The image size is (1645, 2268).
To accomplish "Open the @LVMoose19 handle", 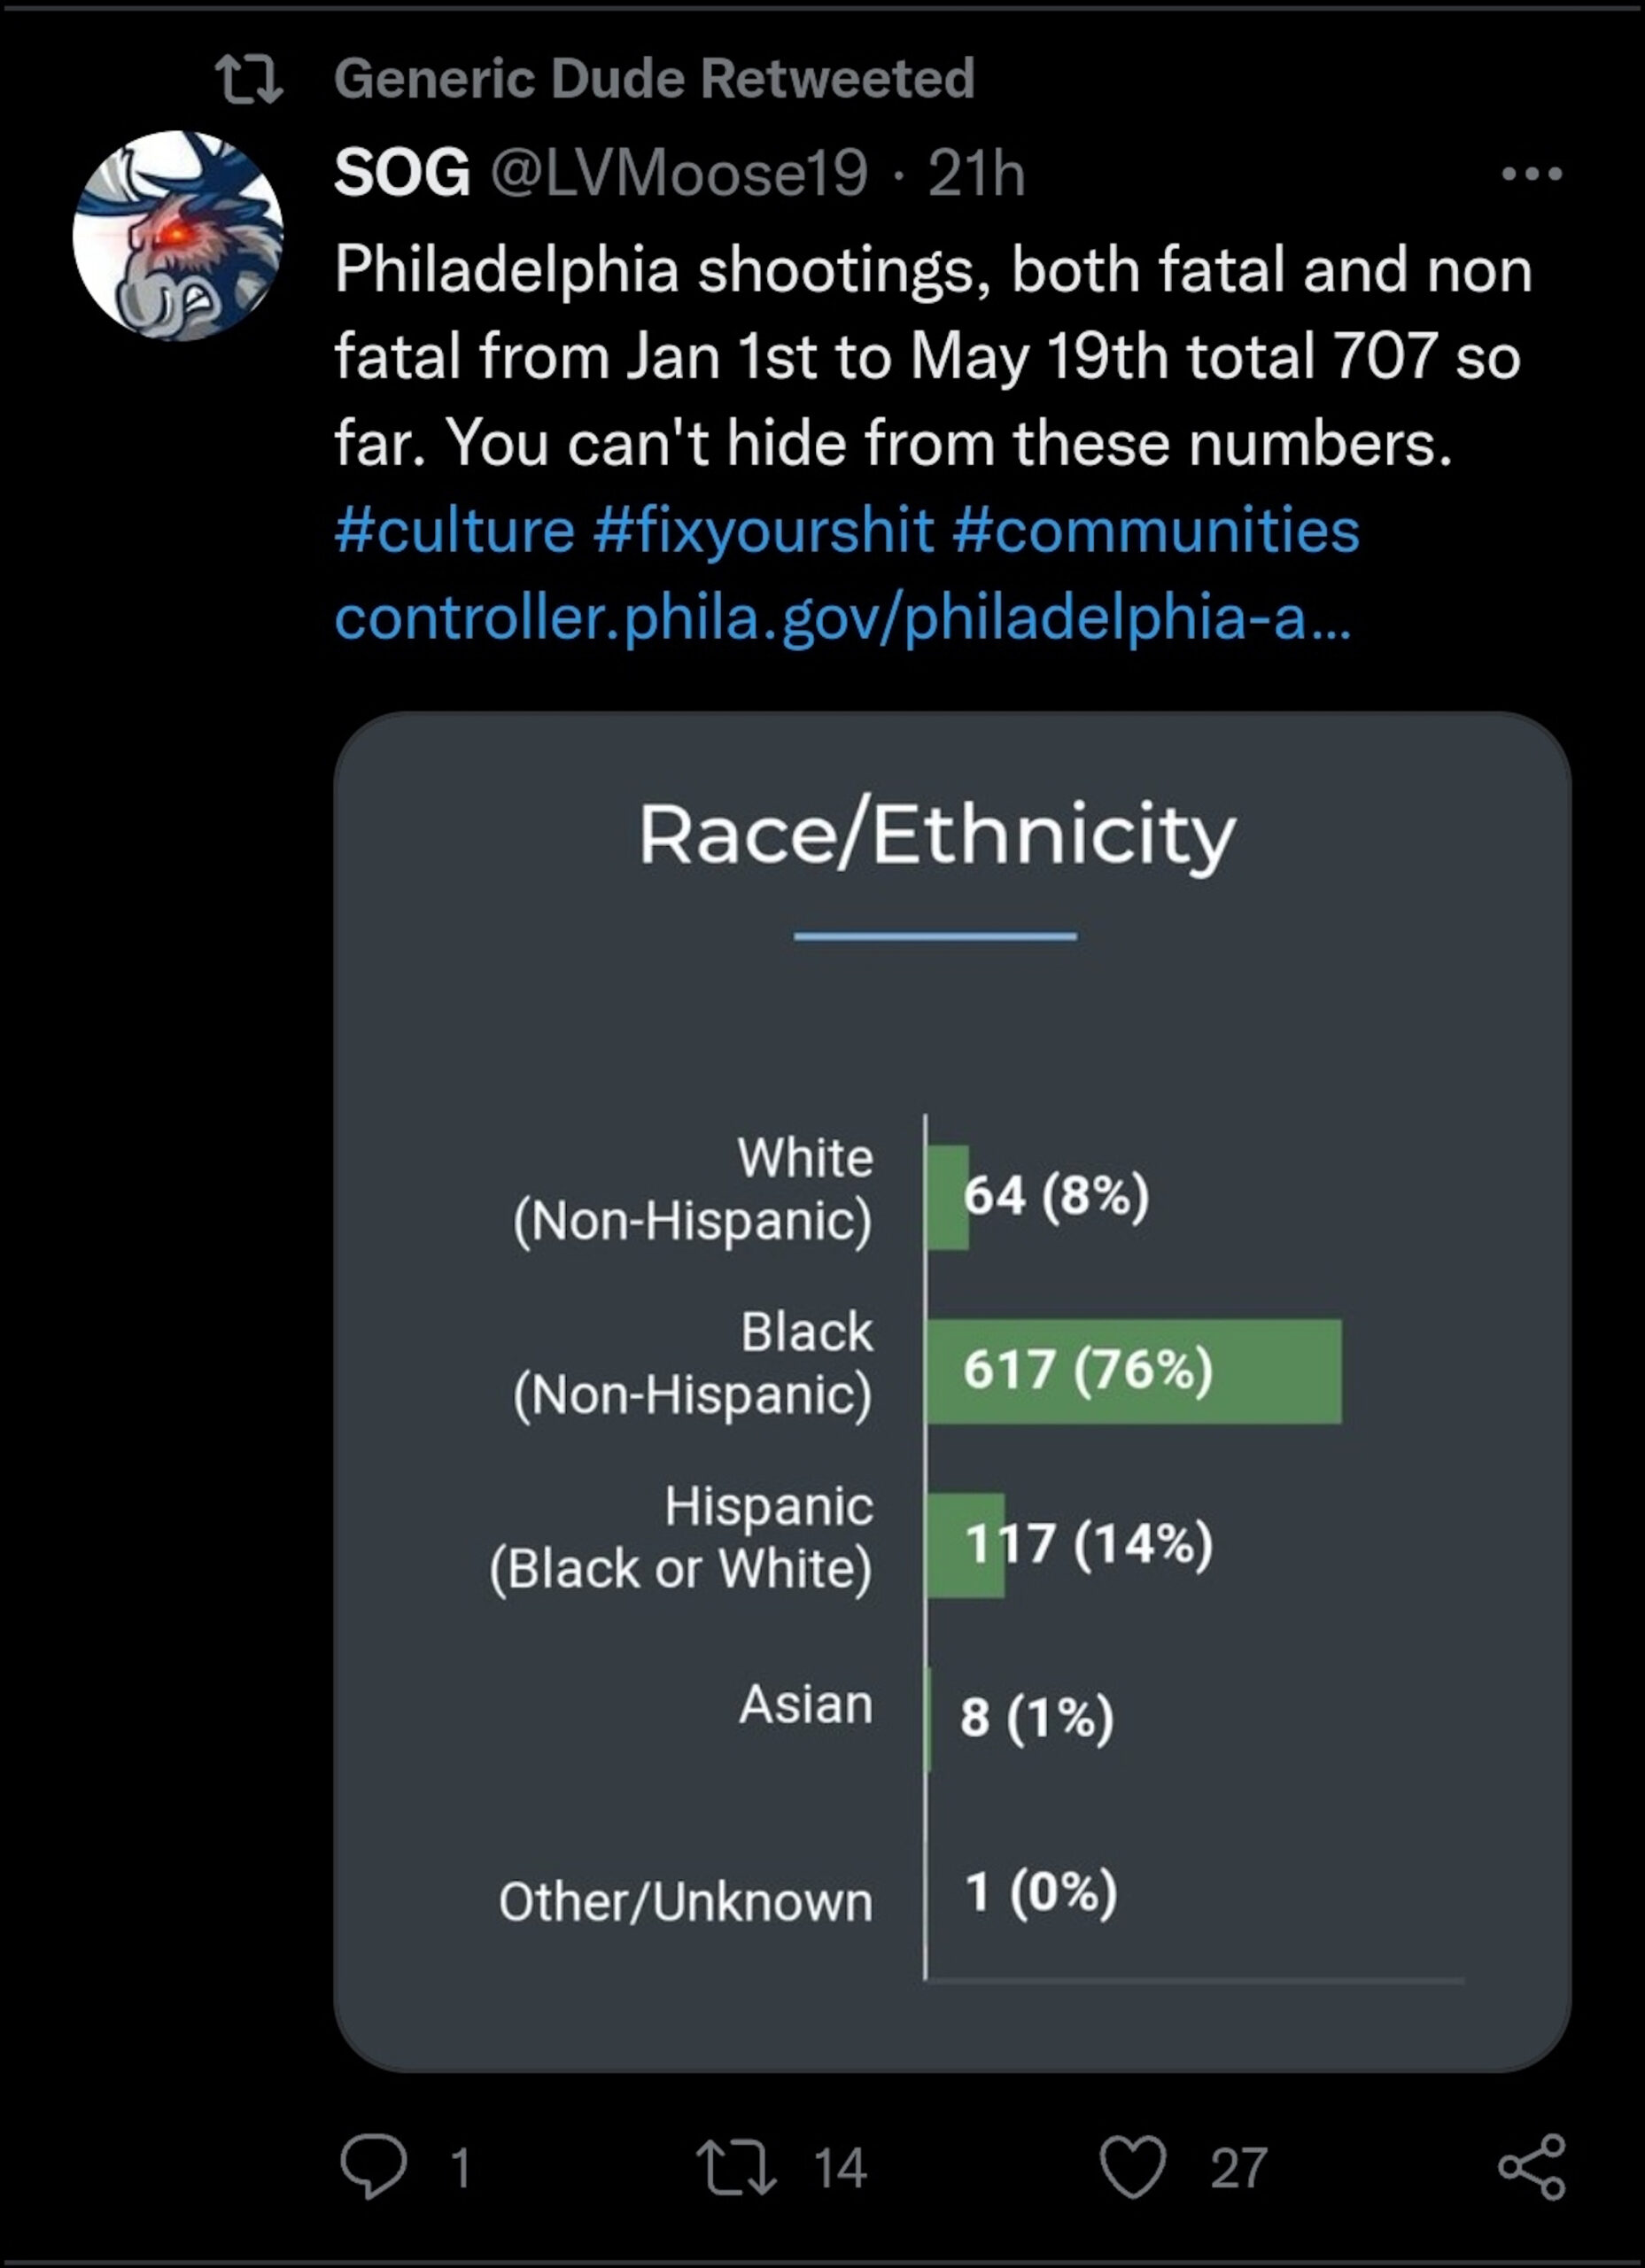I will (x=679, y=173).
